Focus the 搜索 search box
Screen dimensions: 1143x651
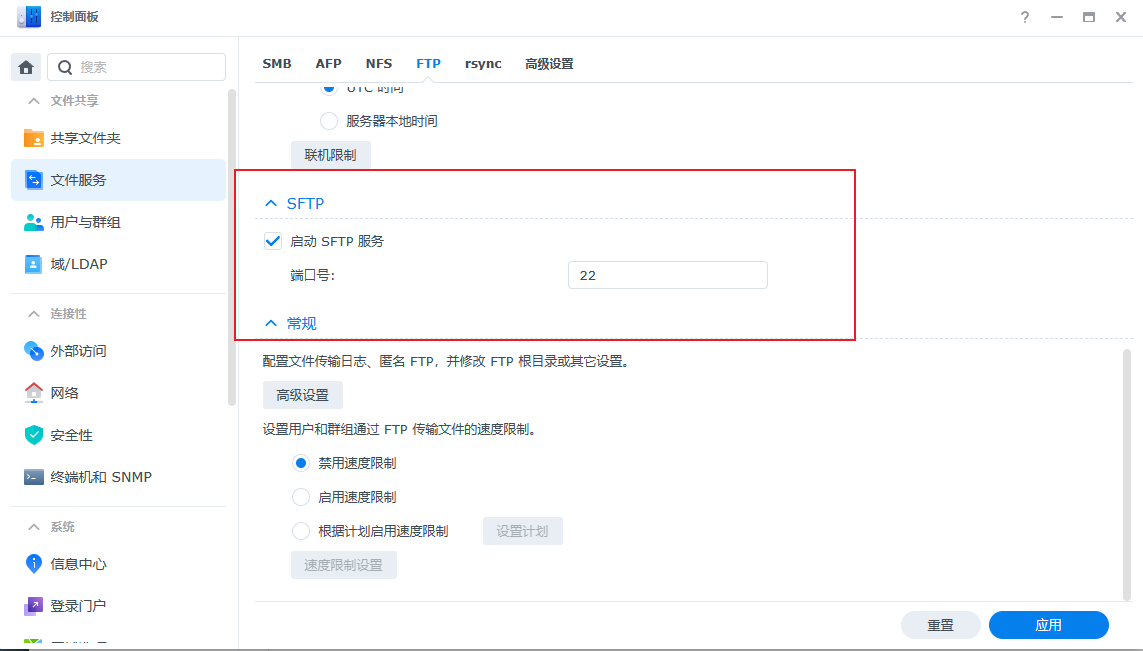click(x=136, y=67)
